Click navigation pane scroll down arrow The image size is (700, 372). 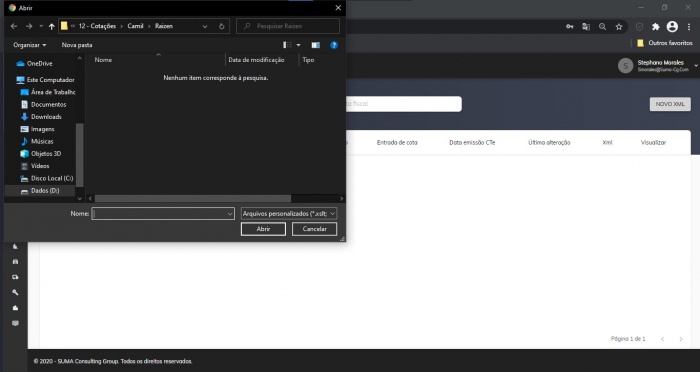79,199
